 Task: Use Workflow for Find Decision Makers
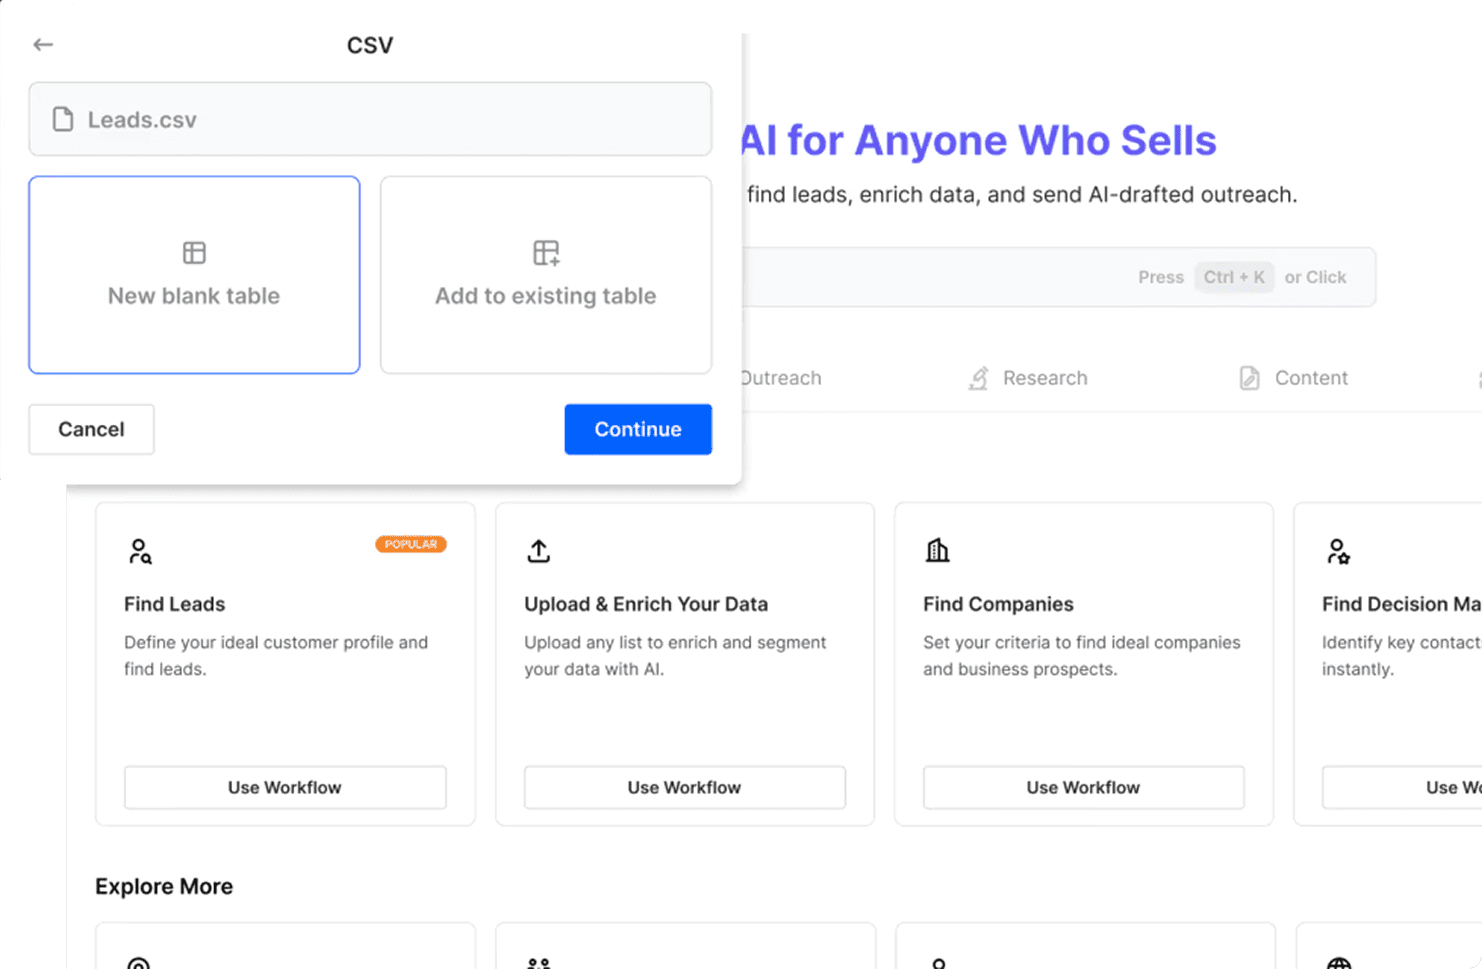point(1402,787)
